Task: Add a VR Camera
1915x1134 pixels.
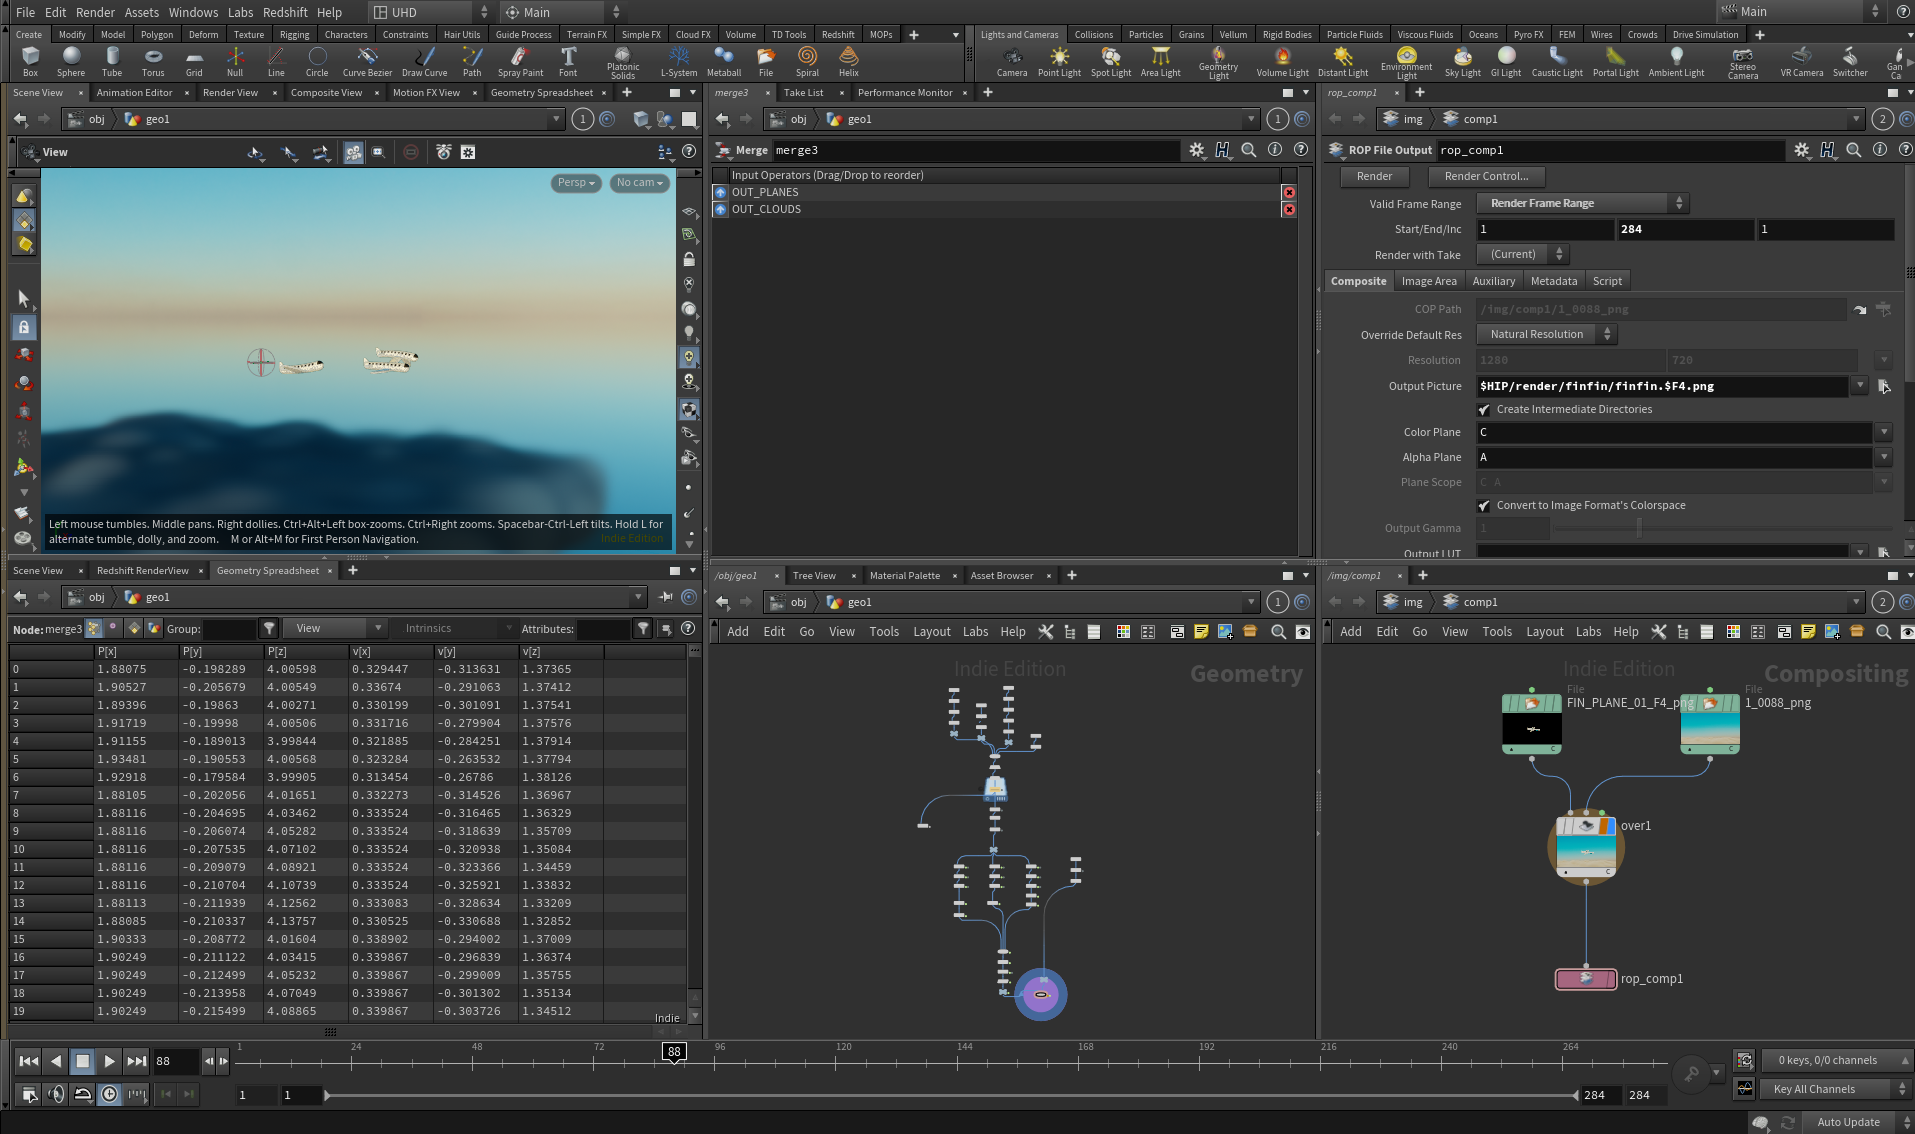Action: coord(1802,61)
